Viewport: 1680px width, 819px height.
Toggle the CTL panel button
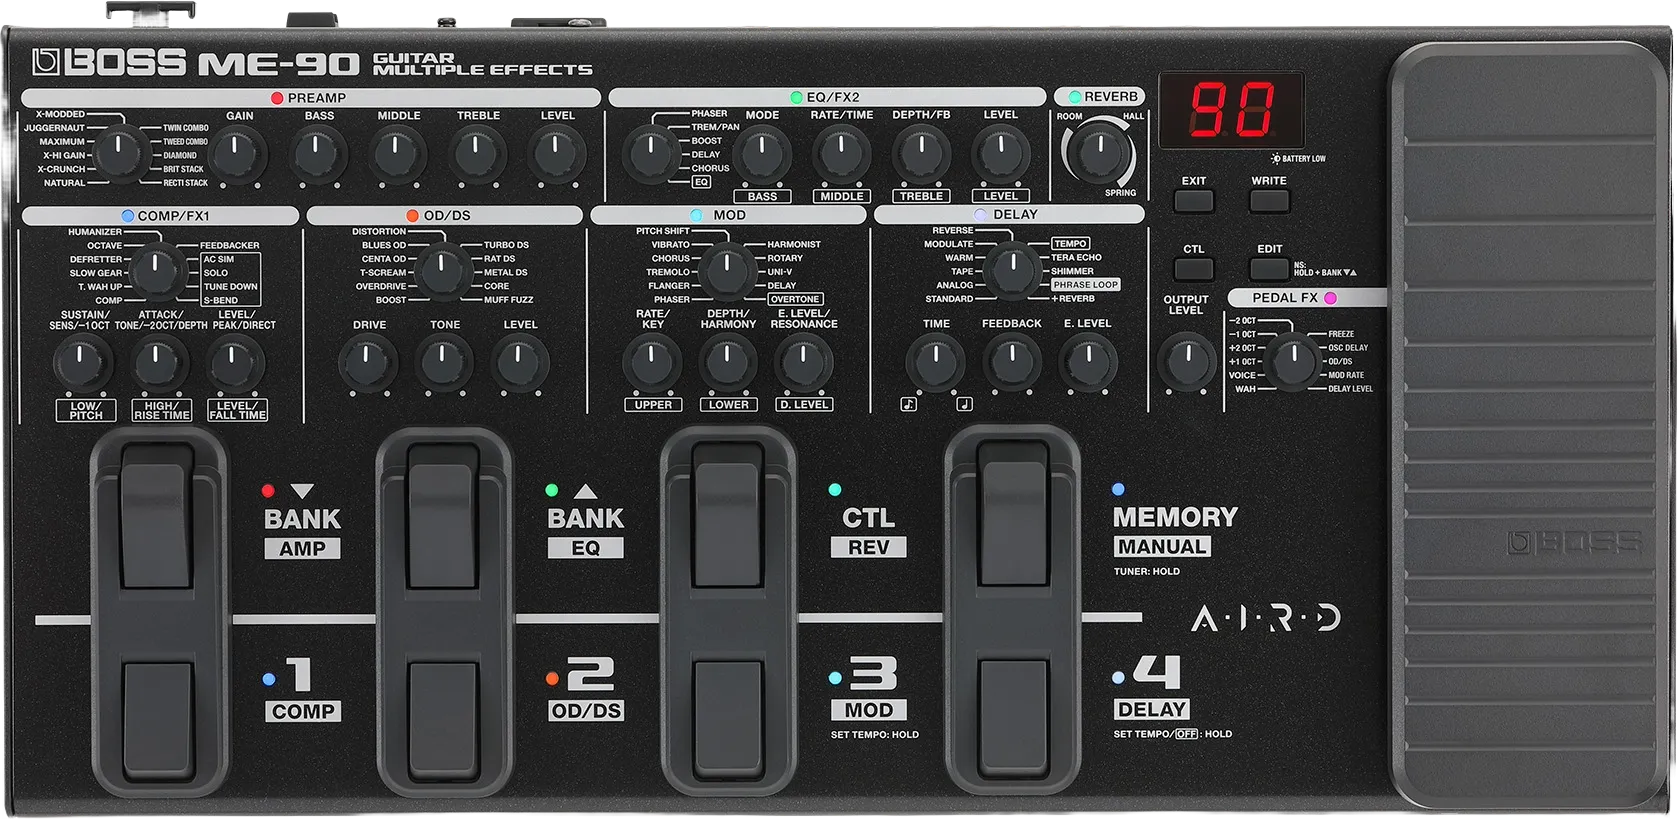(x=1193, y=269)
